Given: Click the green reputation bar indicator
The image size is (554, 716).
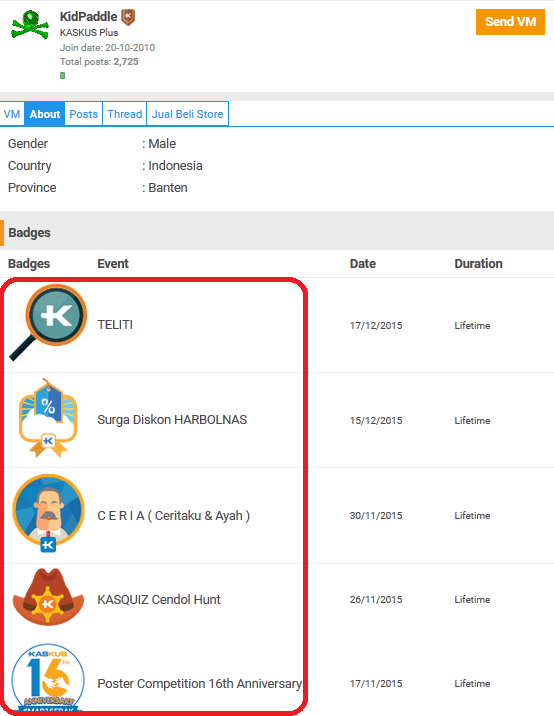Looking at the screenshot, I should (63, 75).
